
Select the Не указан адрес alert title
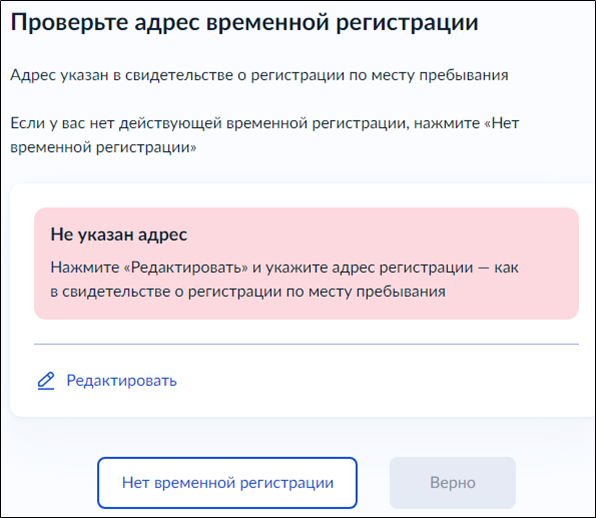click(119, 234)
